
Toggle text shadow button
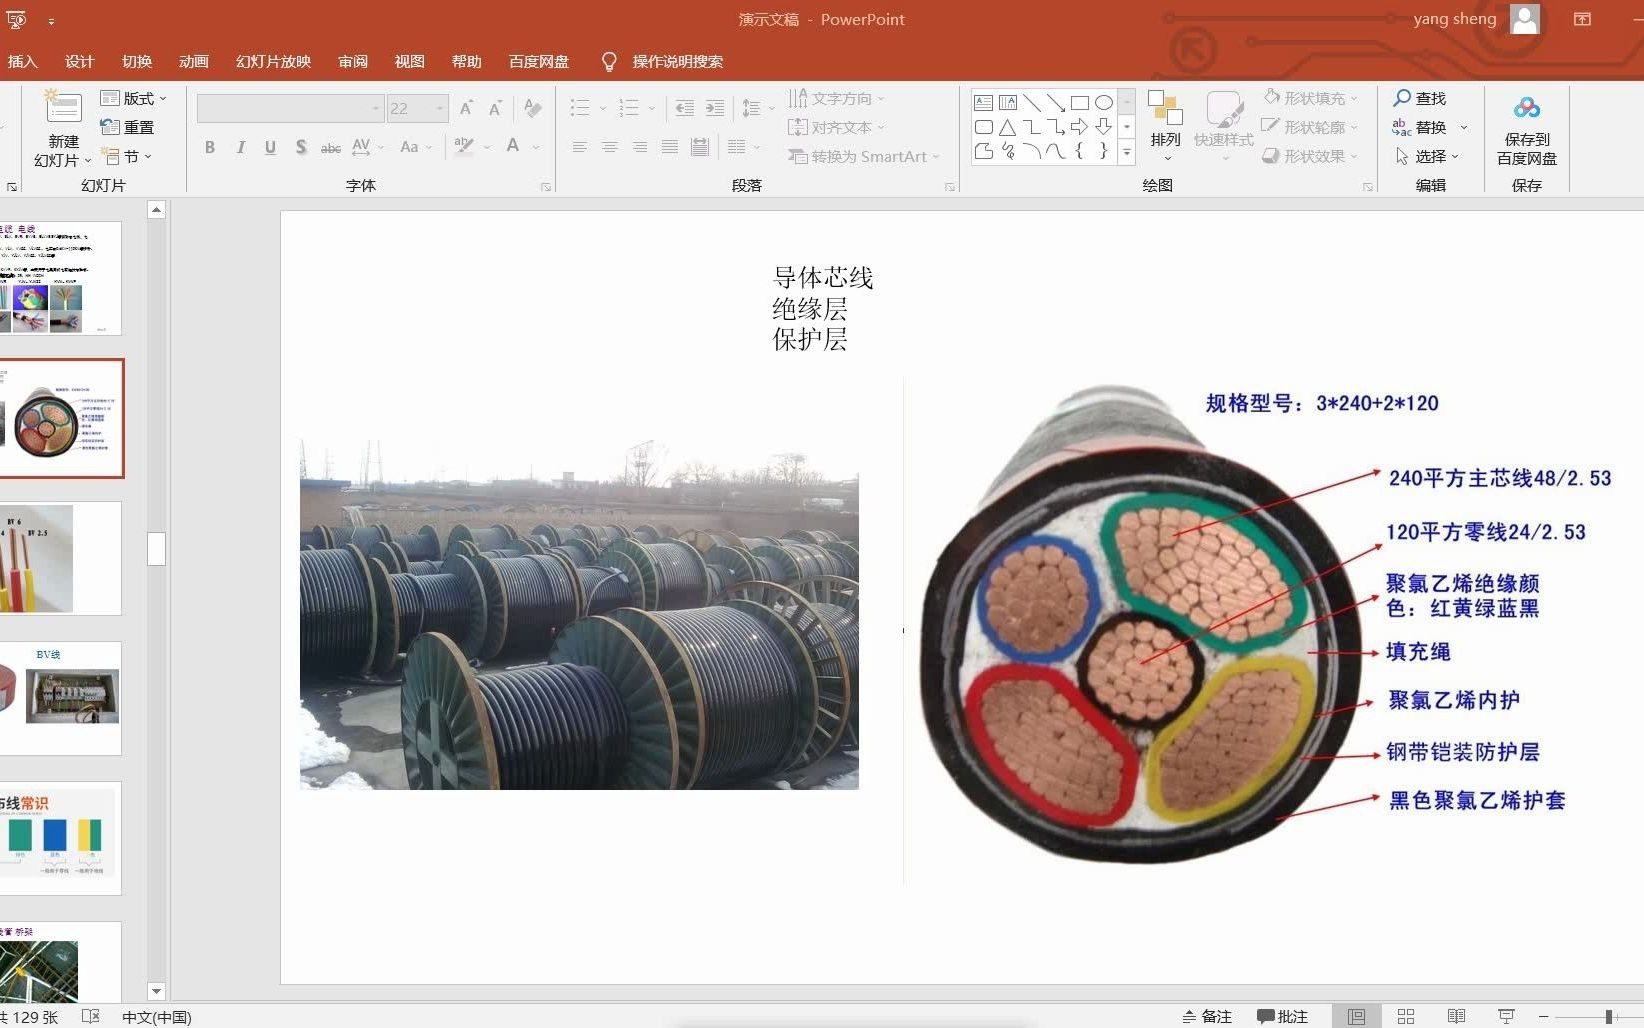pyautogui.click(x=301, y=147)
